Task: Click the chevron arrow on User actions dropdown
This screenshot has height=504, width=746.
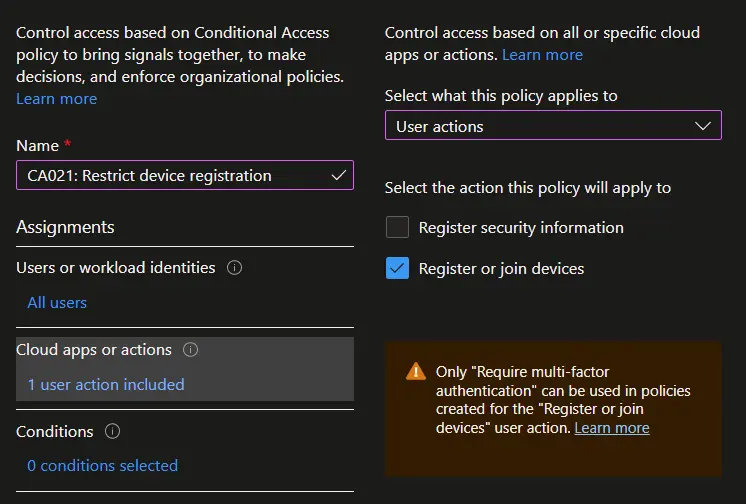Action: pyautogui.click(x=702, y=126)
